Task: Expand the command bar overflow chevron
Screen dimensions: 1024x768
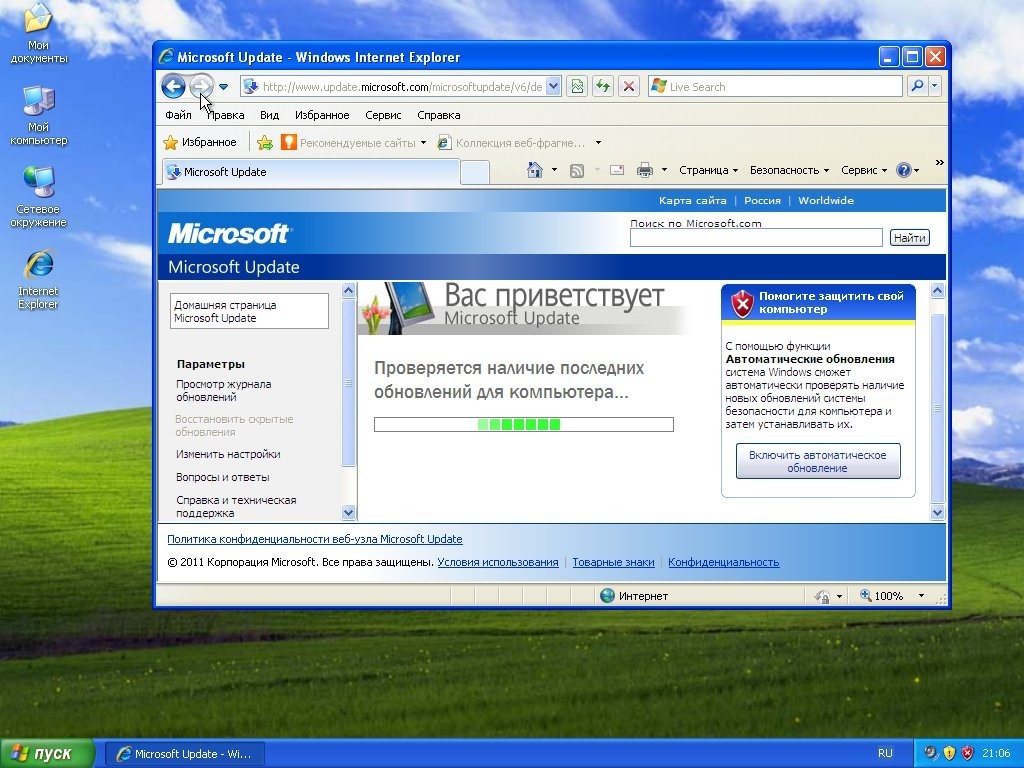Action: tap(939, 163)
